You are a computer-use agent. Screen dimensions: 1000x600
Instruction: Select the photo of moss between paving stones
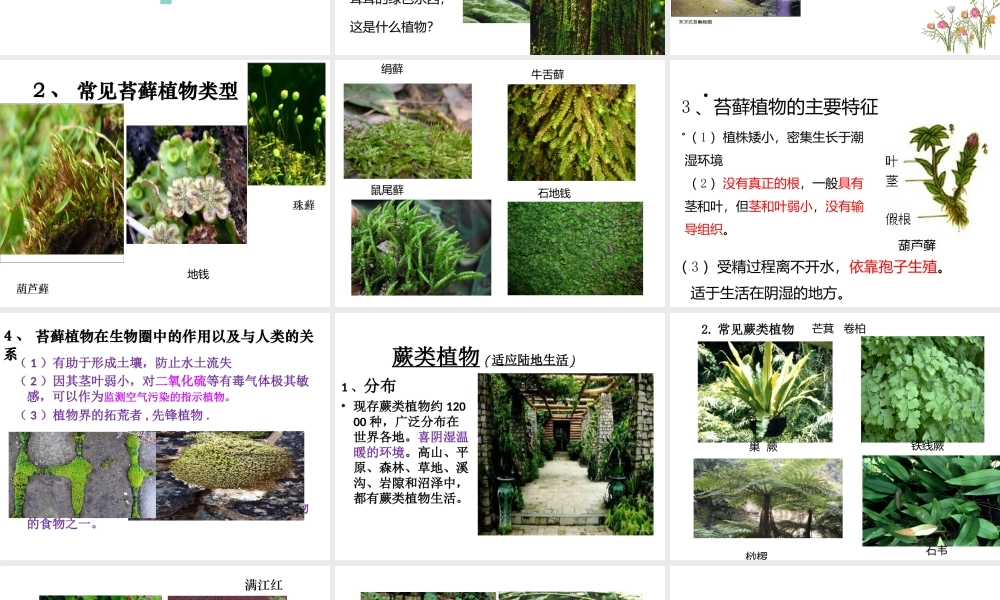82,474
